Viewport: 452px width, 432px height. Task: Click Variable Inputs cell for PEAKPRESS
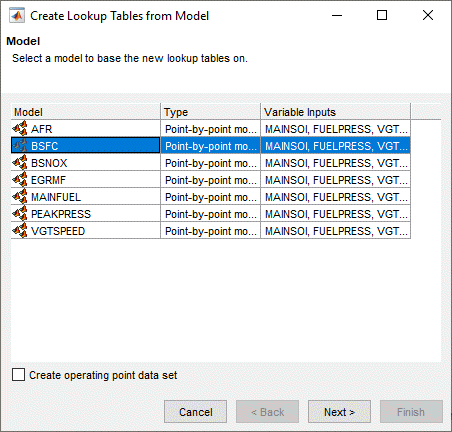335,214
